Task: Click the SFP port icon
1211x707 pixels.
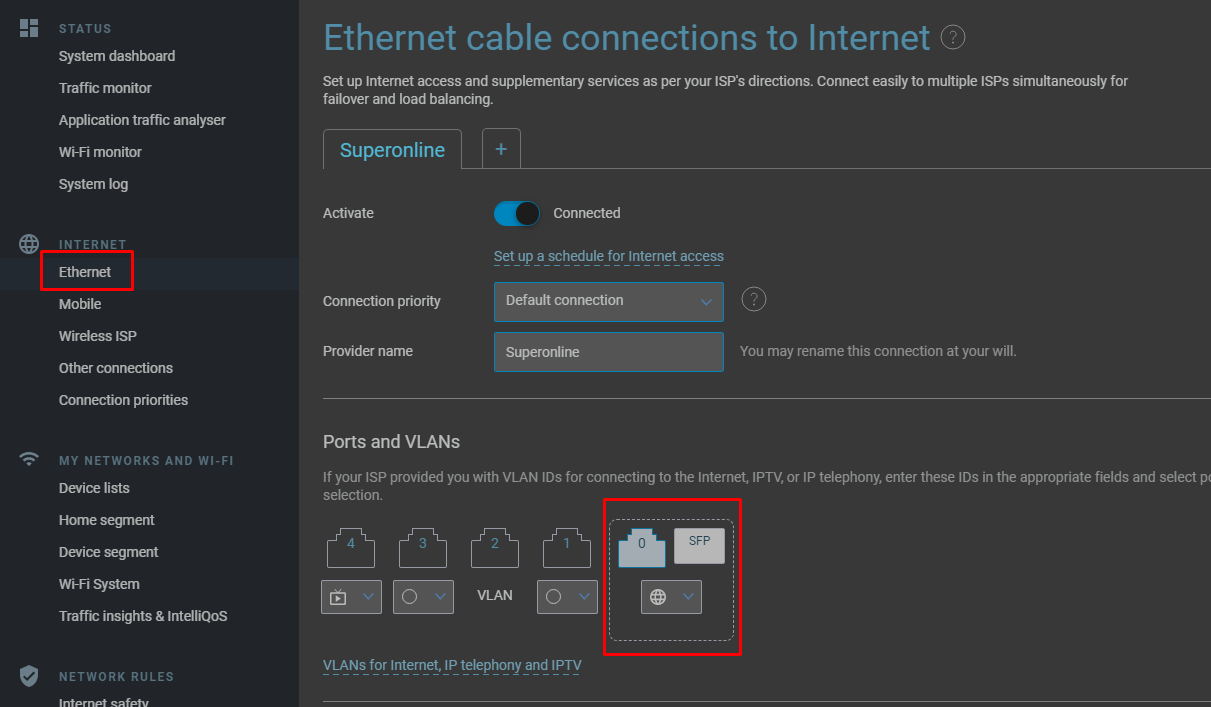Action: [699, 546]
